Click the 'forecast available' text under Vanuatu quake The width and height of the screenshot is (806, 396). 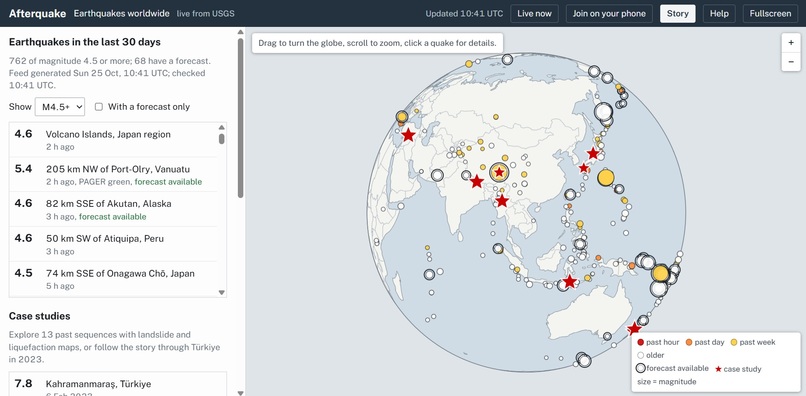click(x=168, y=182)
